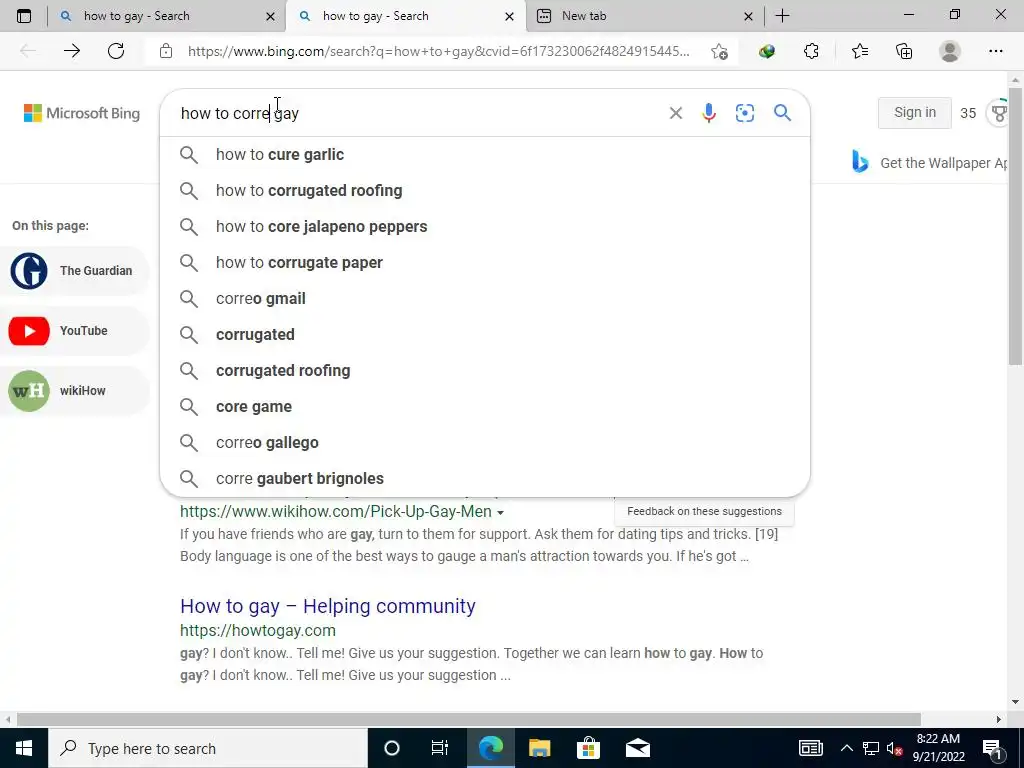Jump to the YouTube result on this page
1024x768 pixels.
tap(74, 330)
